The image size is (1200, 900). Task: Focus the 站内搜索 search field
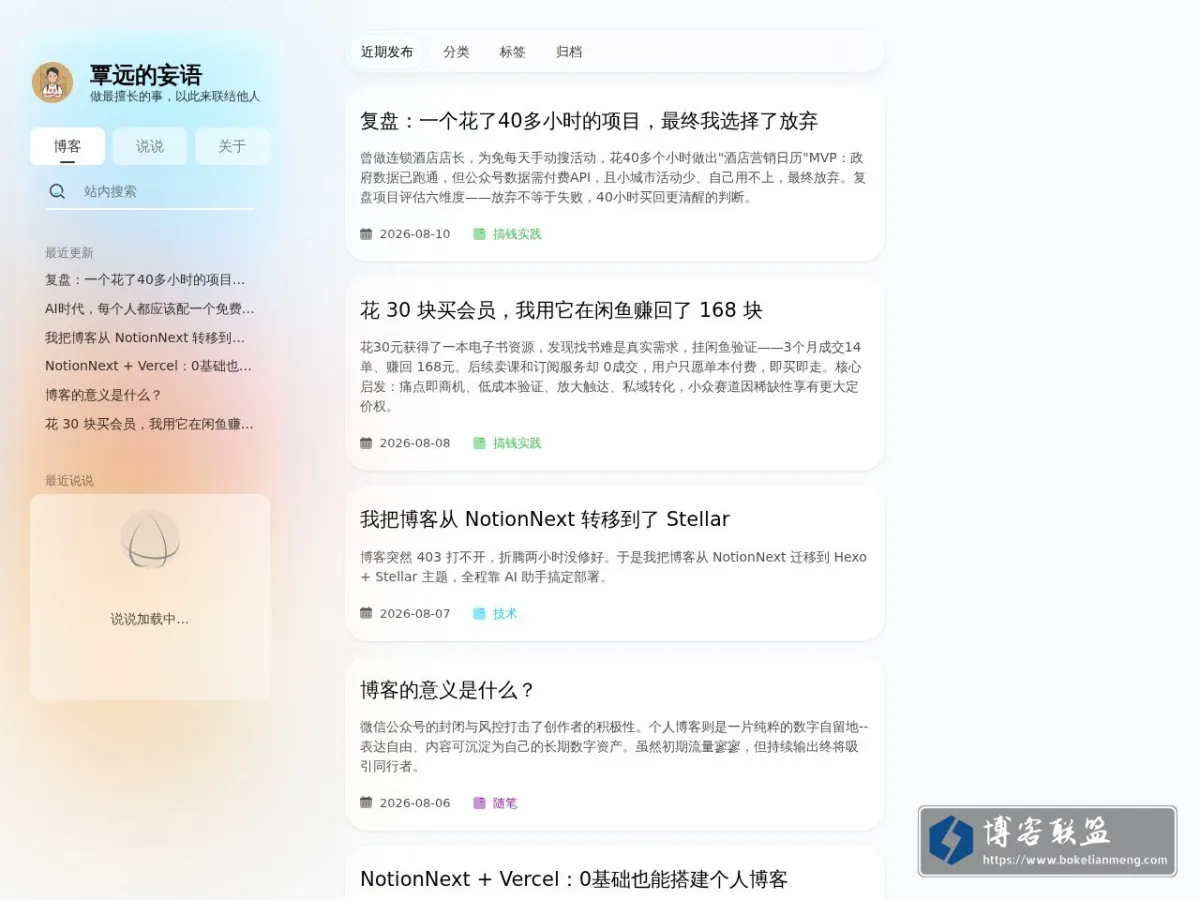point(150,191)
